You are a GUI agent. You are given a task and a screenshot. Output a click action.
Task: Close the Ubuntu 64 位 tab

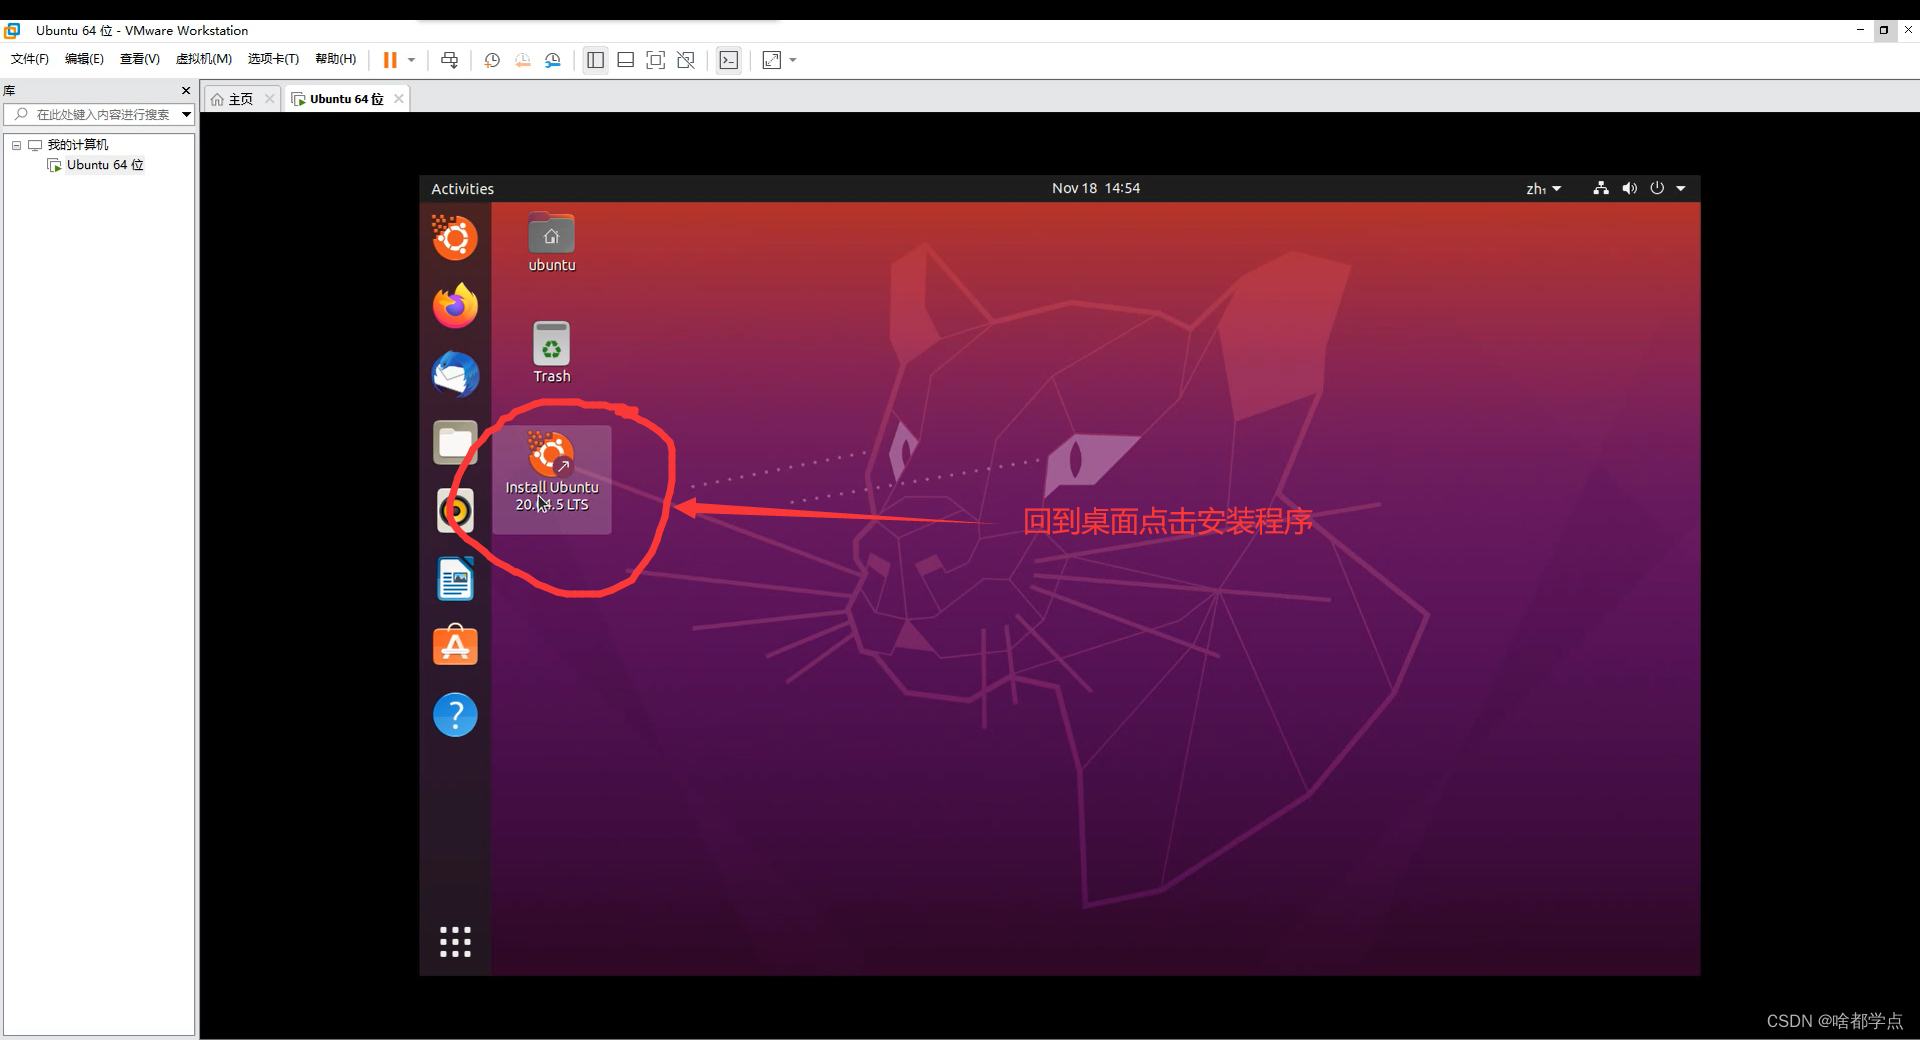point(399,98)
